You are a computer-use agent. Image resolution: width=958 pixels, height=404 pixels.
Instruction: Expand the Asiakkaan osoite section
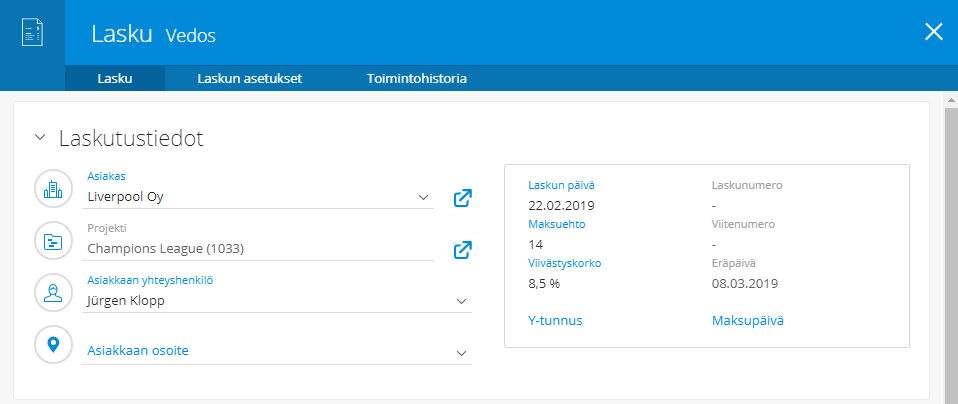[461, 352]
